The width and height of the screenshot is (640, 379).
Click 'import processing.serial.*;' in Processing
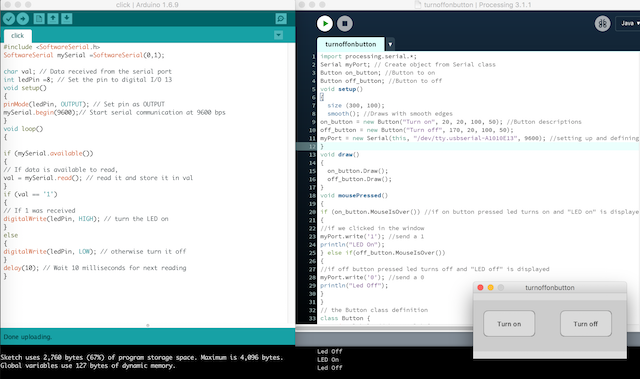tap(369, 56)
